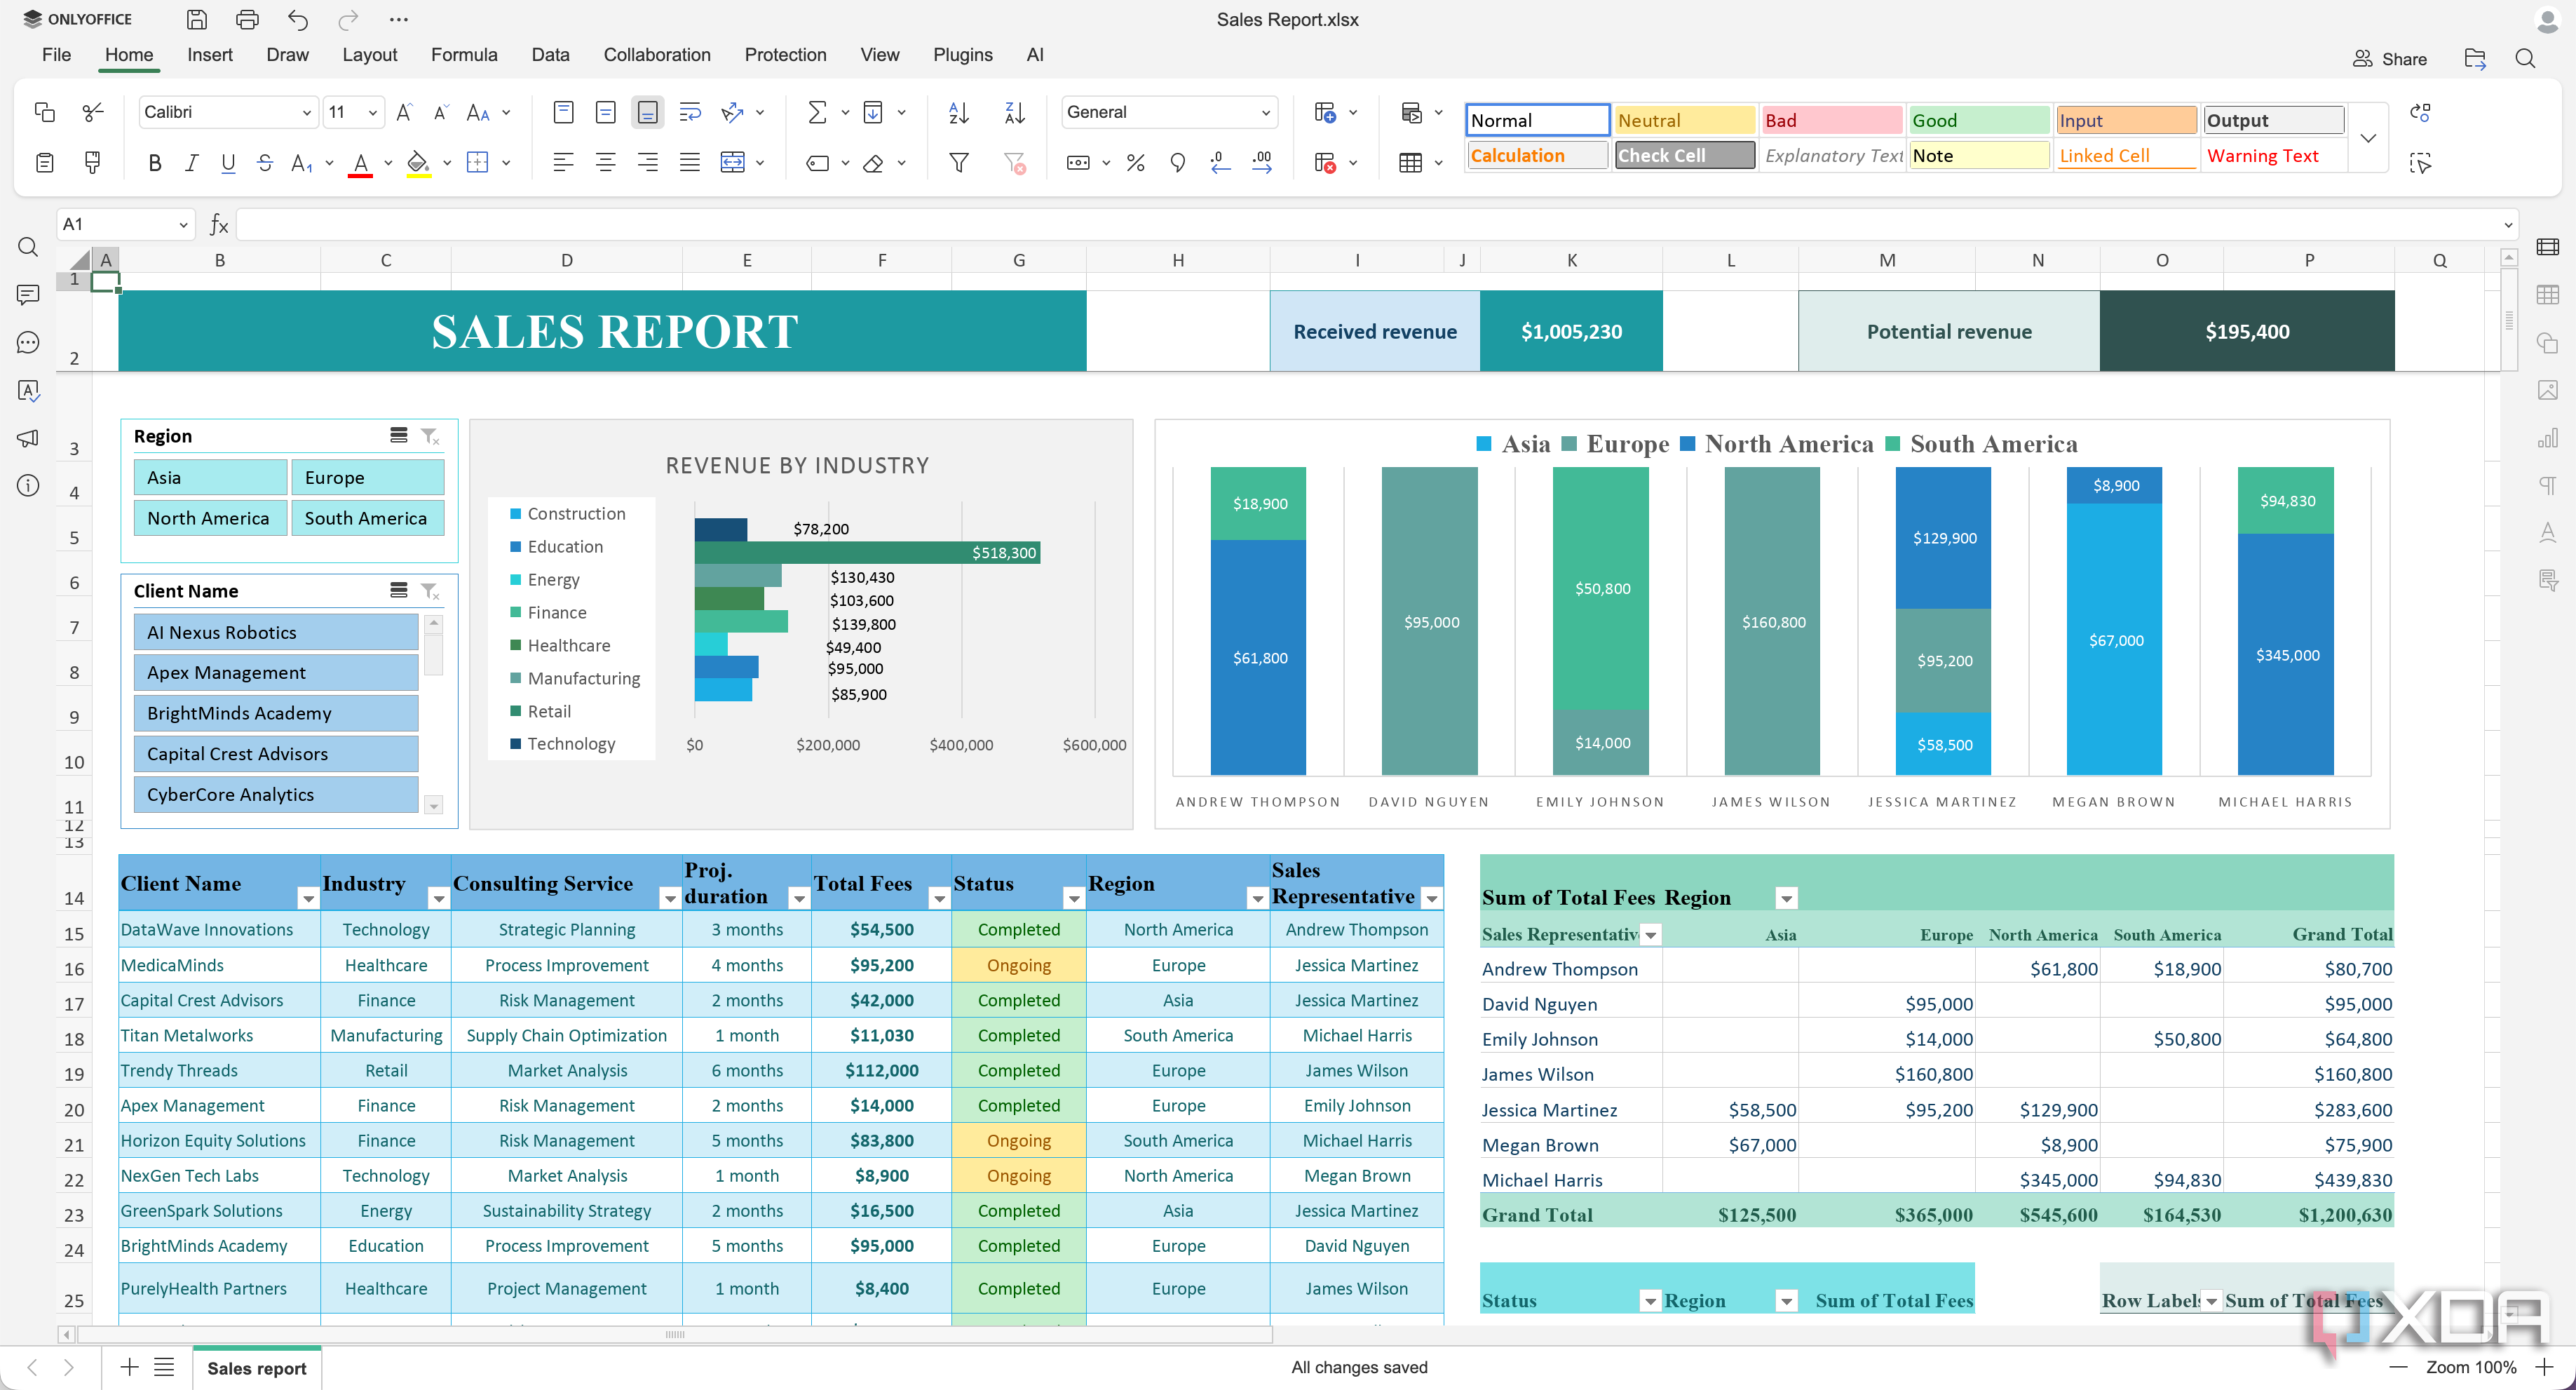2576x1390 pixels.
Task: Toggle the South America slicer button
Action: click(x=367, y=518)
